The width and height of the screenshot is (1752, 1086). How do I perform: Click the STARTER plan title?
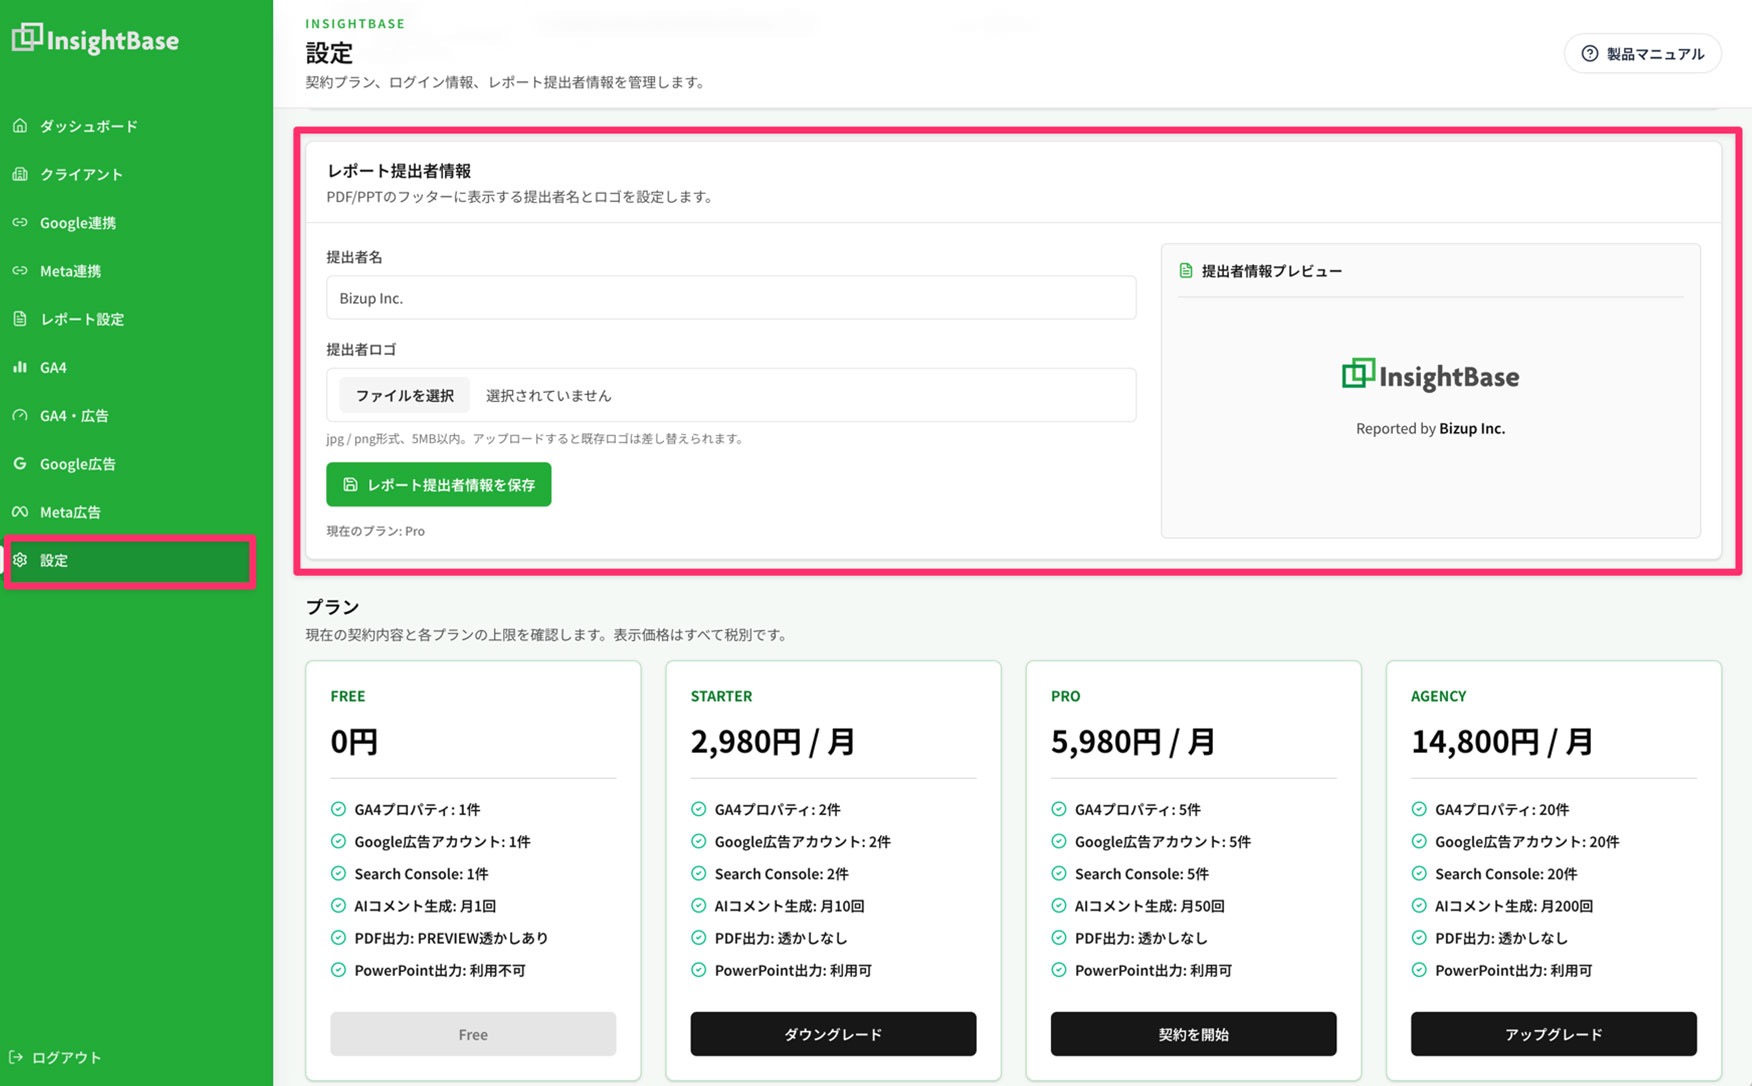click(x=721, y=696)
